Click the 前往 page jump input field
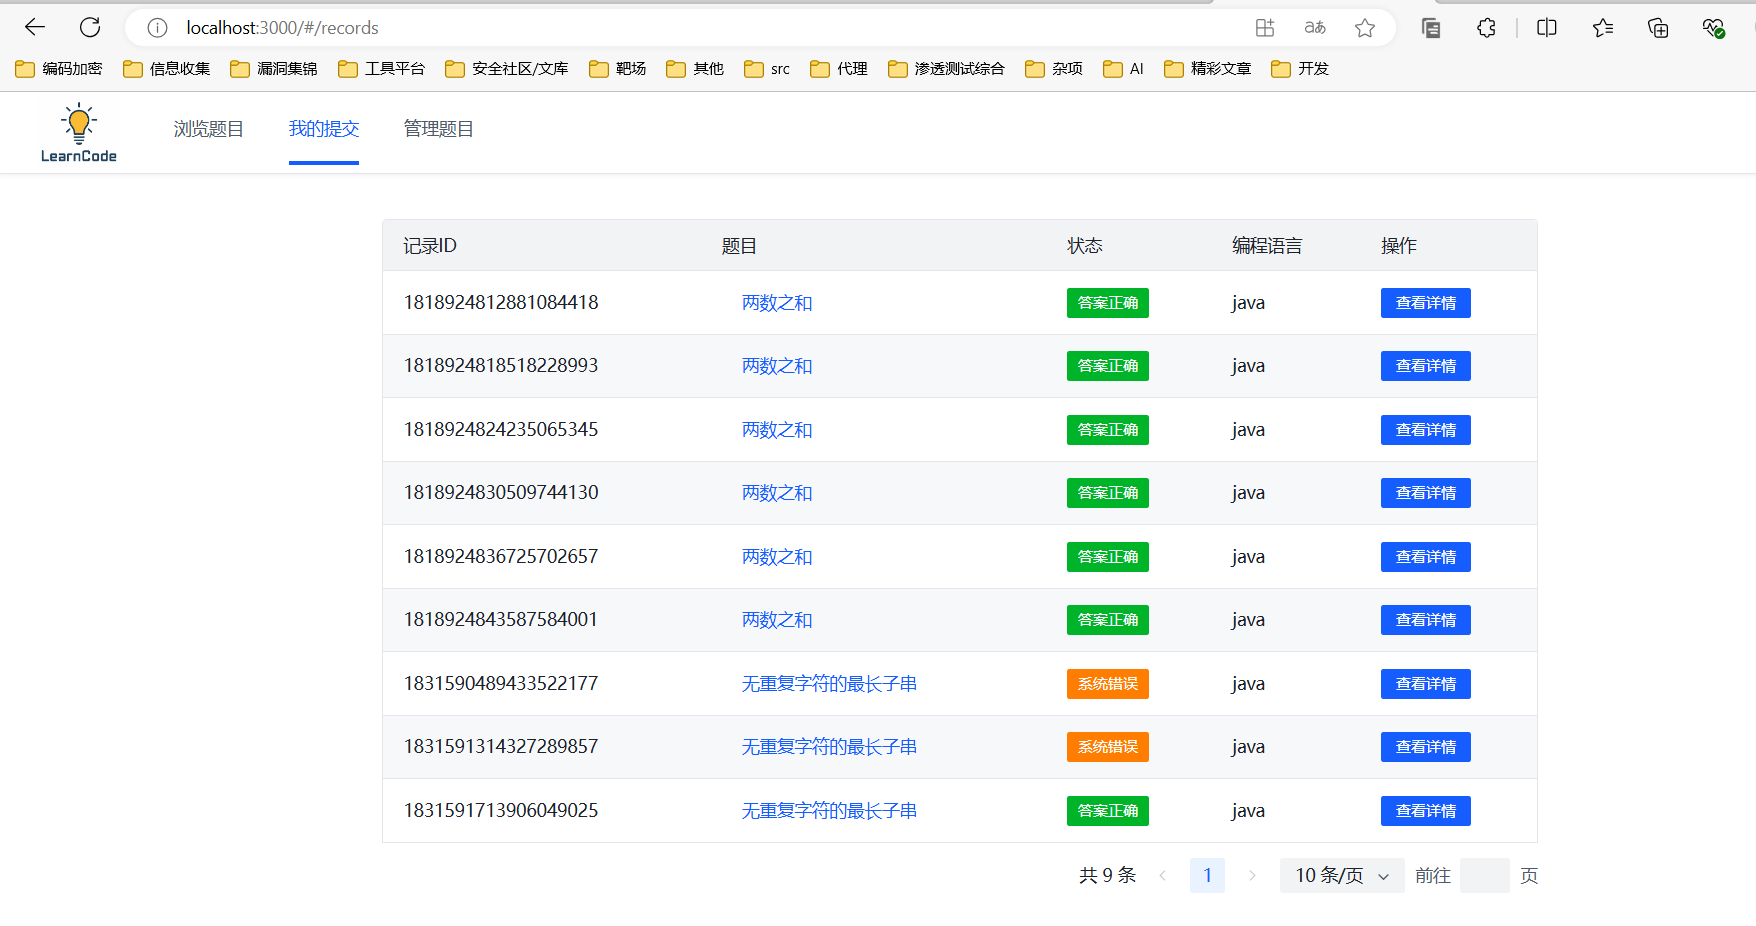Viewport: 1756px width, 926px height. pos(1484,875)
